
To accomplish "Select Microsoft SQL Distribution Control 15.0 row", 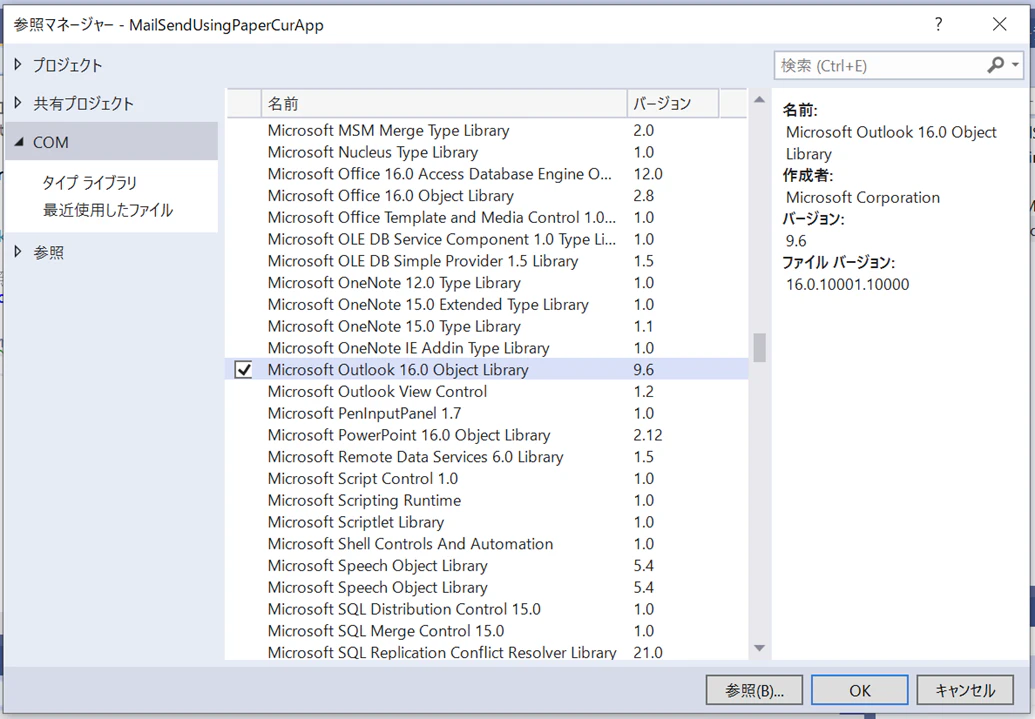I will (486, 609).
